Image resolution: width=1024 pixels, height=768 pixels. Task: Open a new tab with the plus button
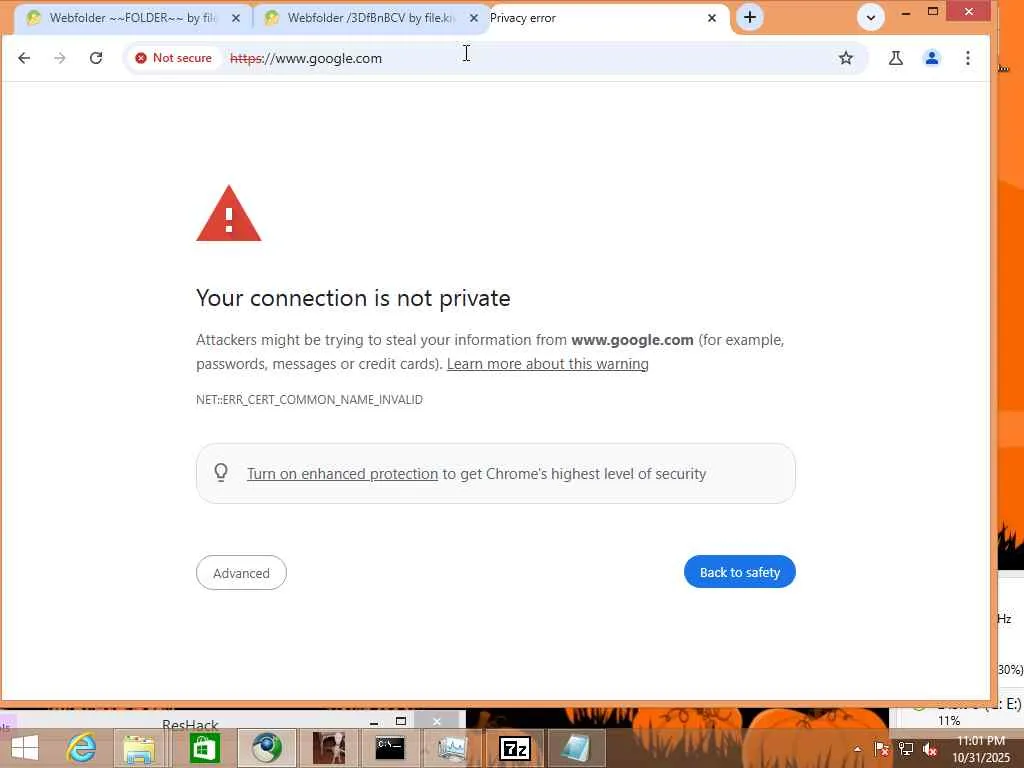750,17
